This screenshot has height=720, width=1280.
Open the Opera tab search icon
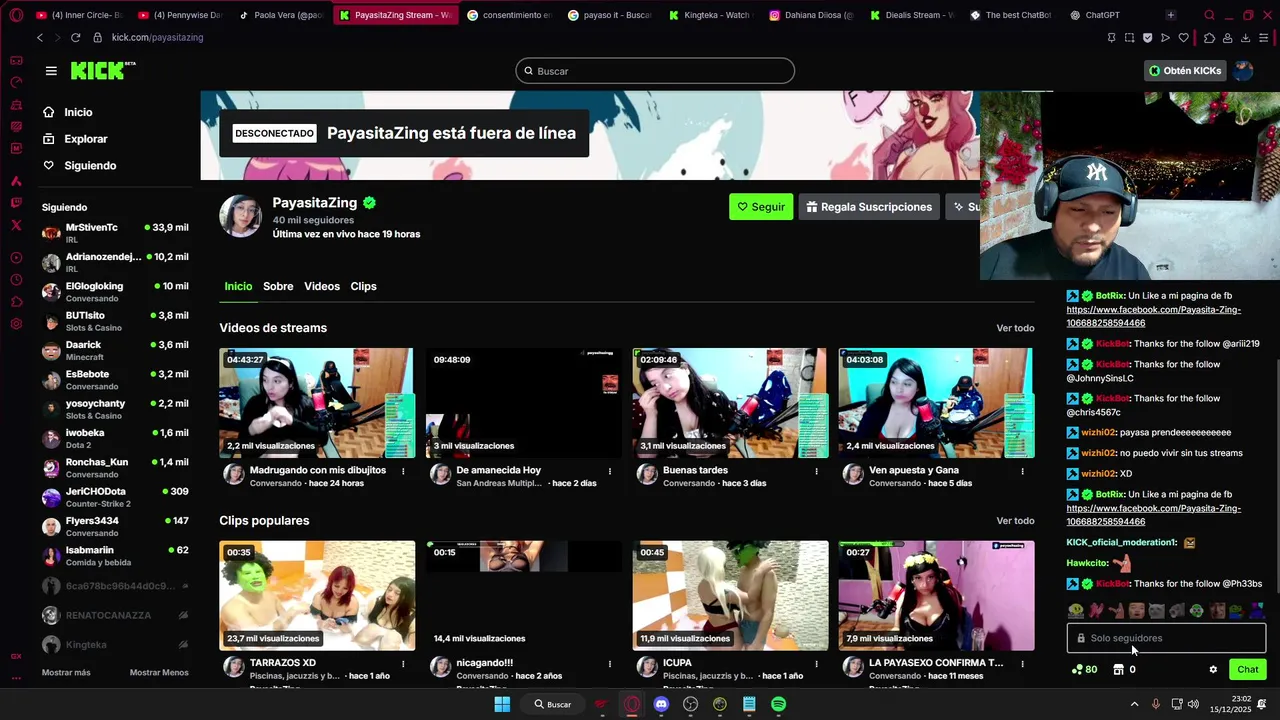click(x=1209, y=15)
